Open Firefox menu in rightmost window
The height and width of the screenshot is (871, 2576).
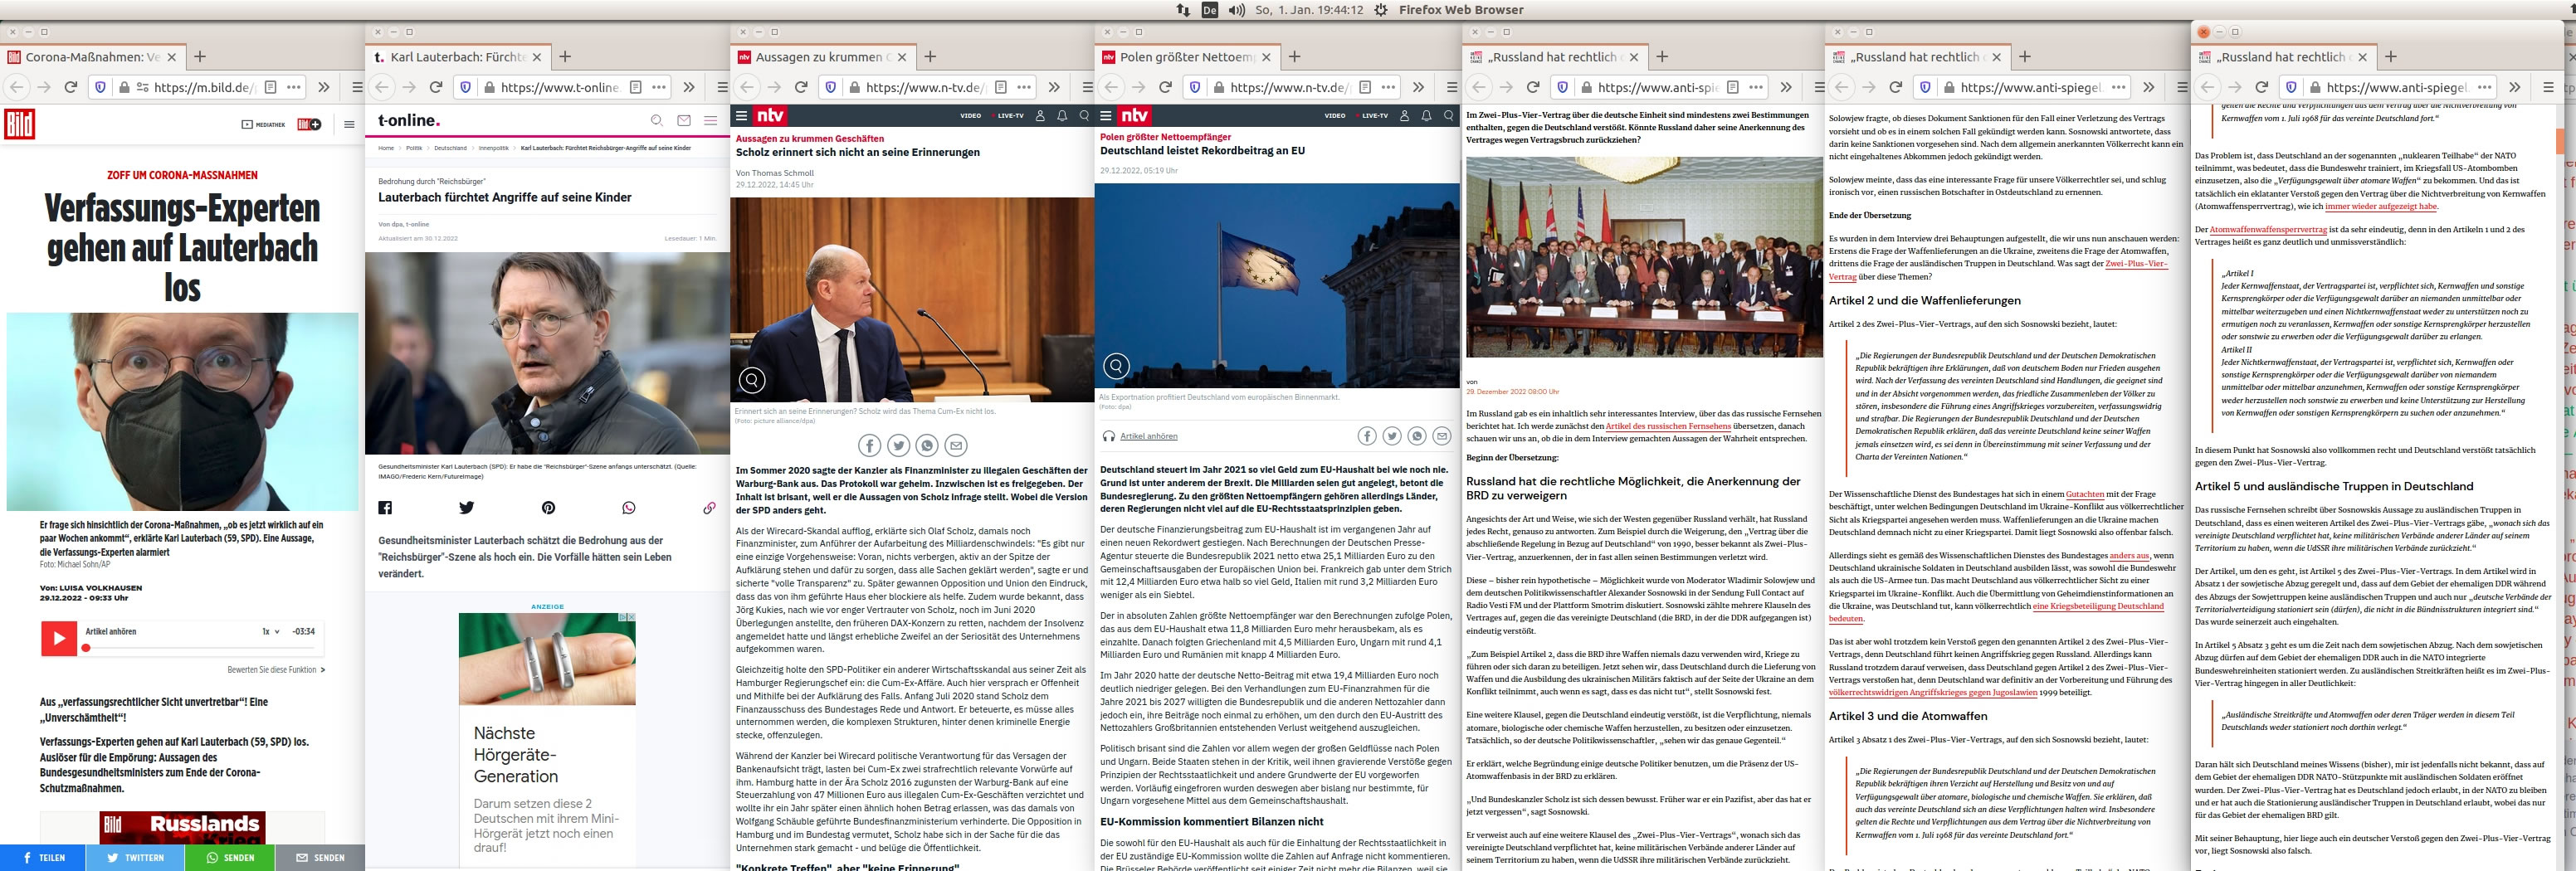2548,87
